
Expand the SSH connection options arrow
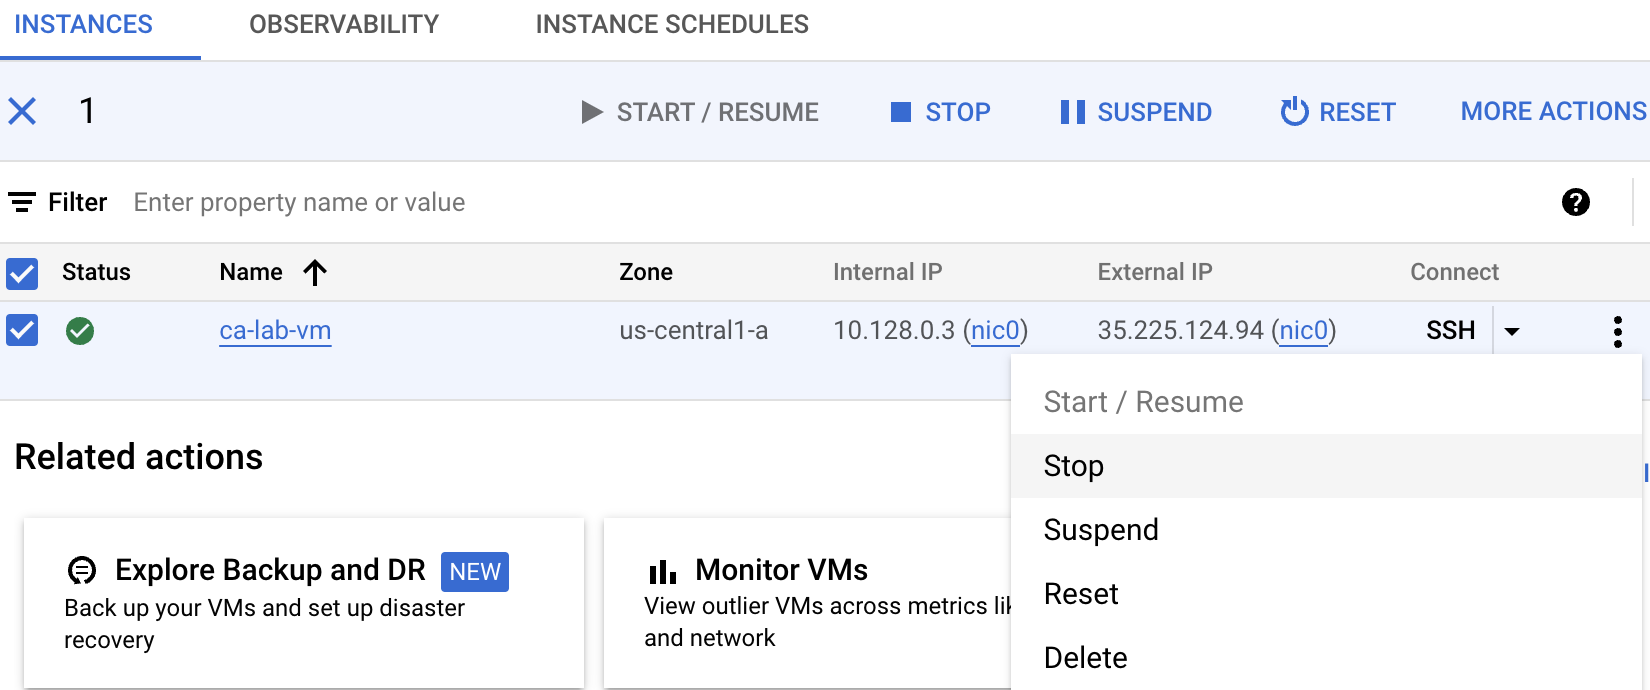pos(1512,331)
